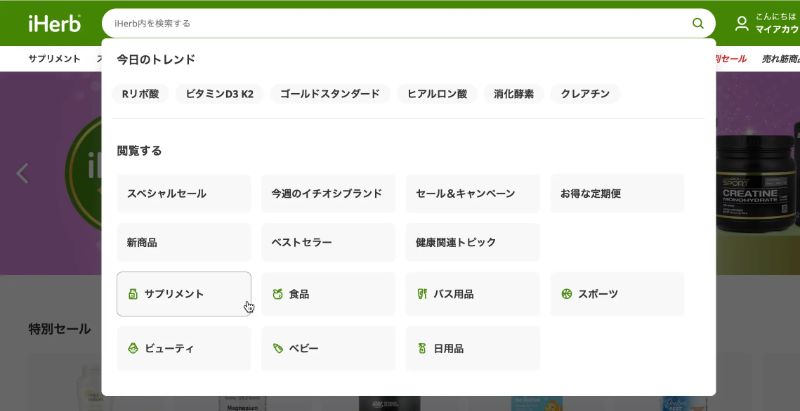The image size is (800, 411).
Task: Click the search magnifier icon
Action: [x=697, y=23]
